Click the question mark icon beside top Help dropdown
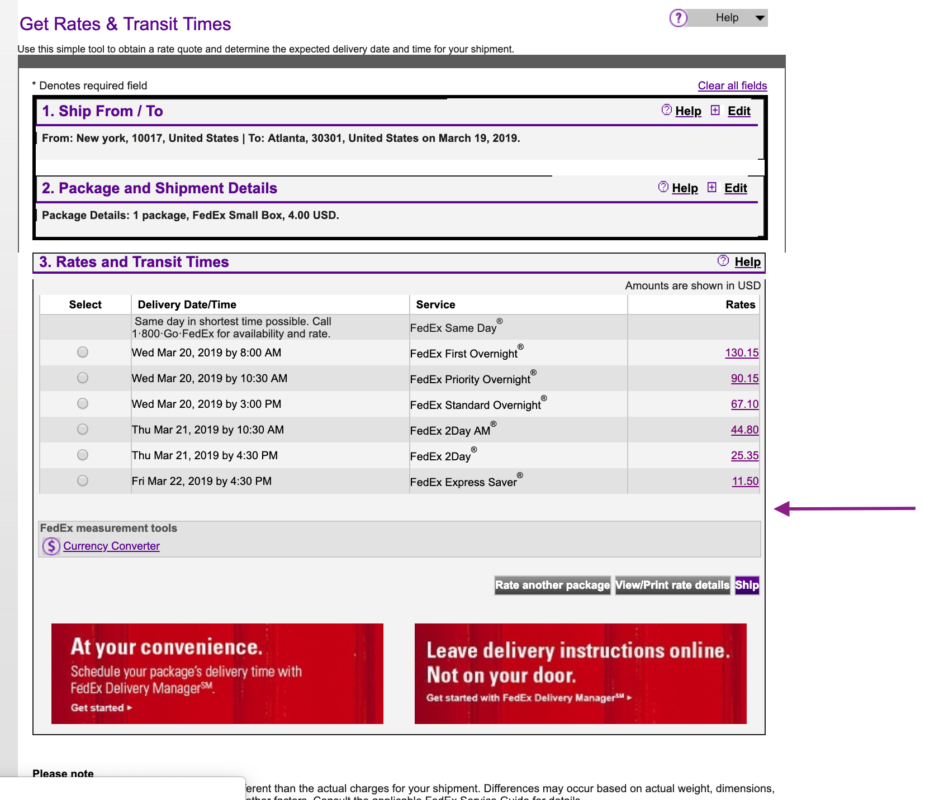This screenshot has width=925, height=800. point(678,18)
